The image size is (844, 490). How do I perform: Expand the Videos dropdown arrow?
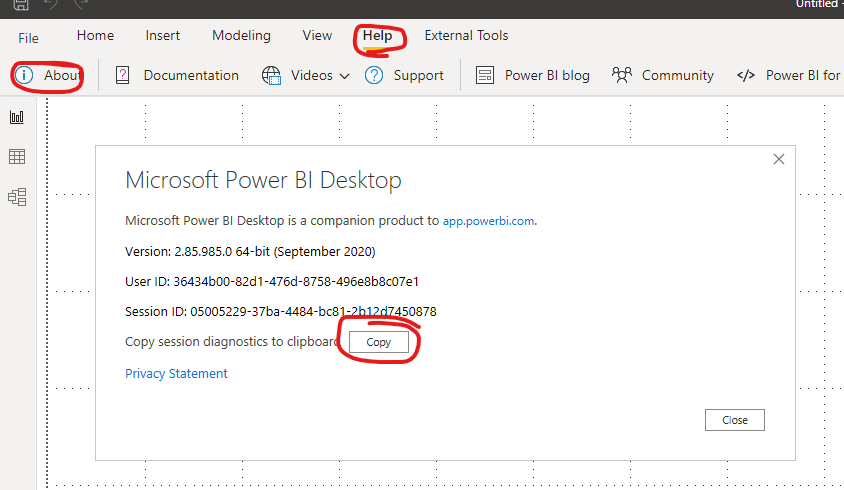click(x=344, y=76)
